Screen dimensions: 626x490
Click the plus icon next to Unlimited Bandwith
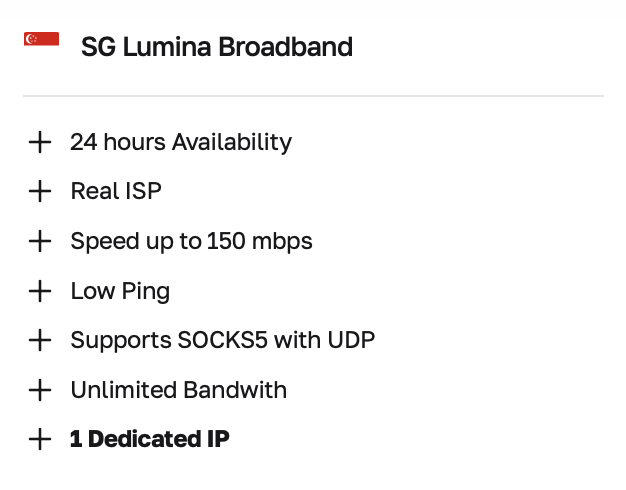click(x=40, y=390)
